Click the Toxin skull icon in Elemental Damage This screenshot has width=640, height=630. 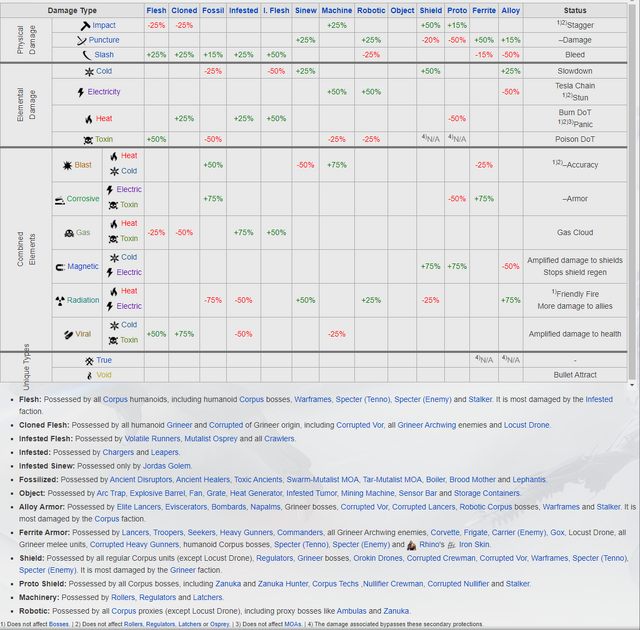(x=88, y=140)
